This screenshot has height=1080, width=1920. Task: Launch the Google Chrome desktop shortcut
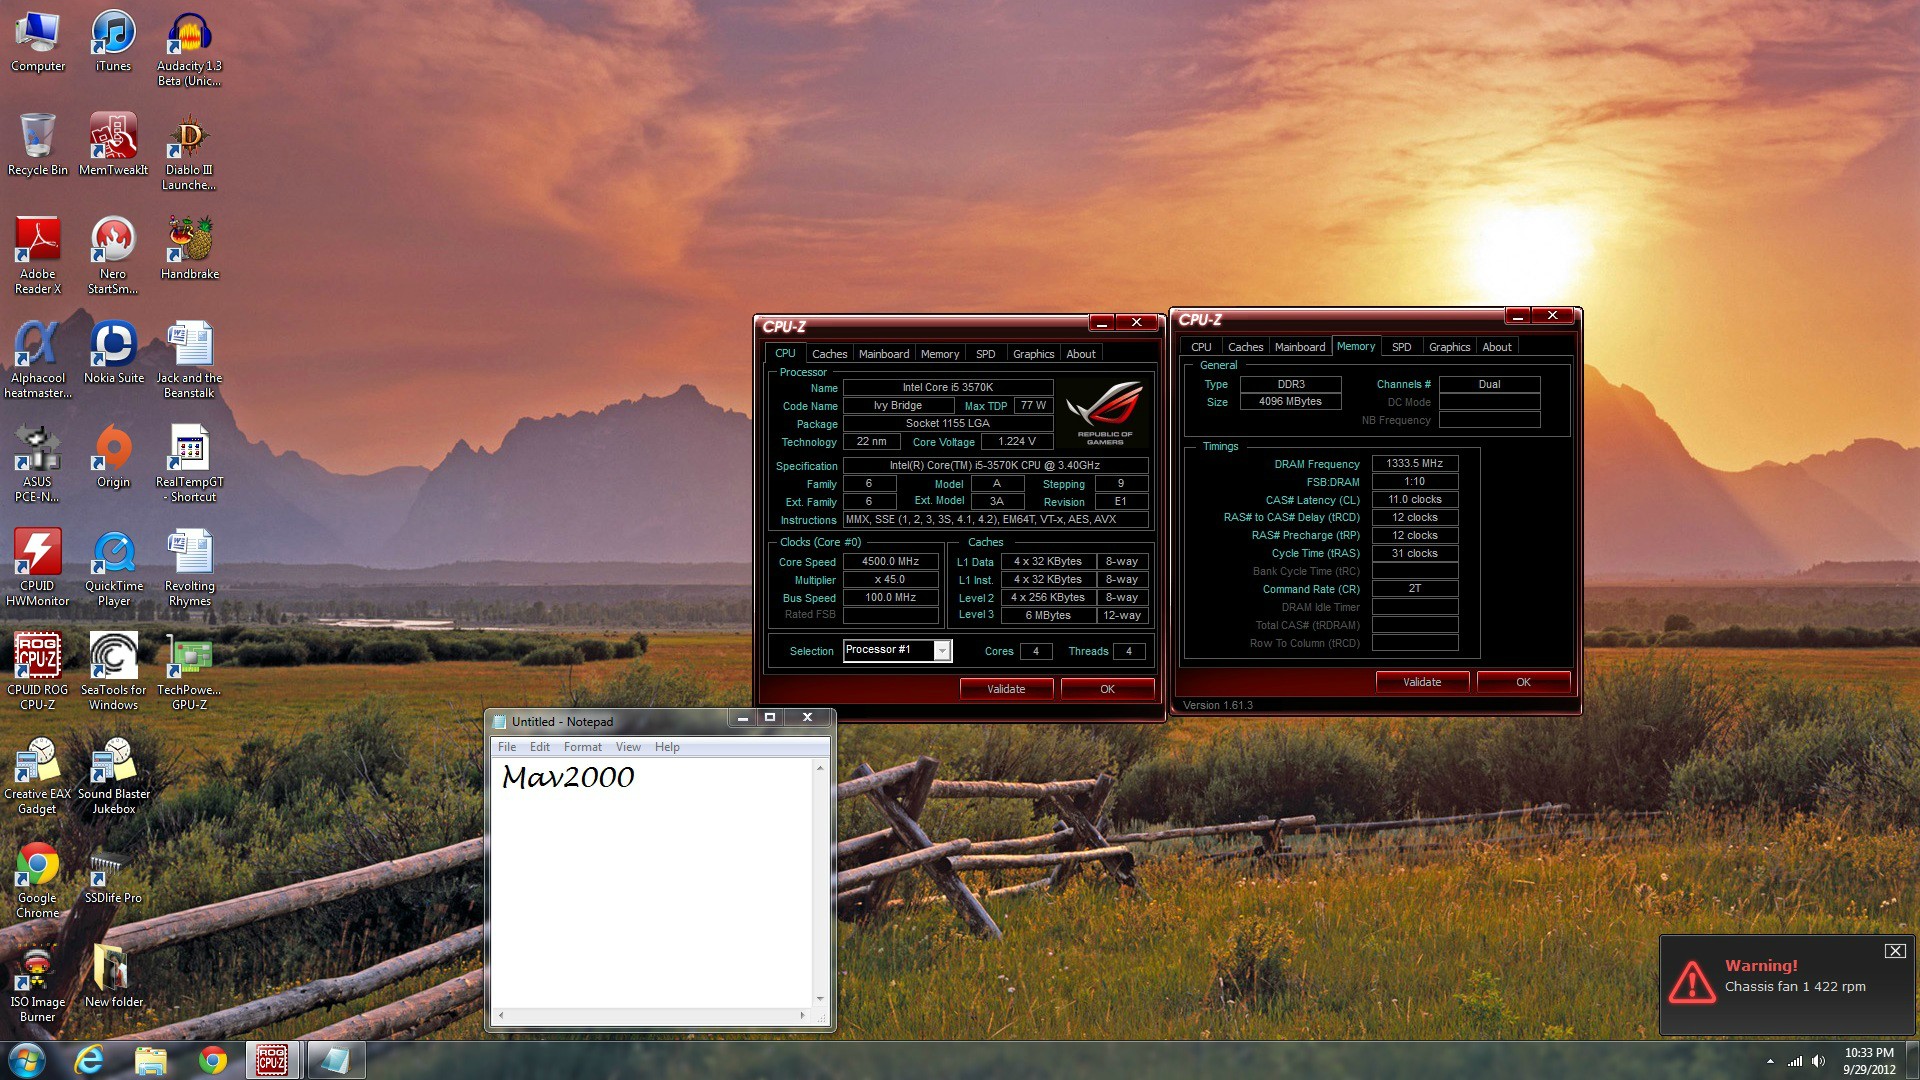tap(38, 880)
